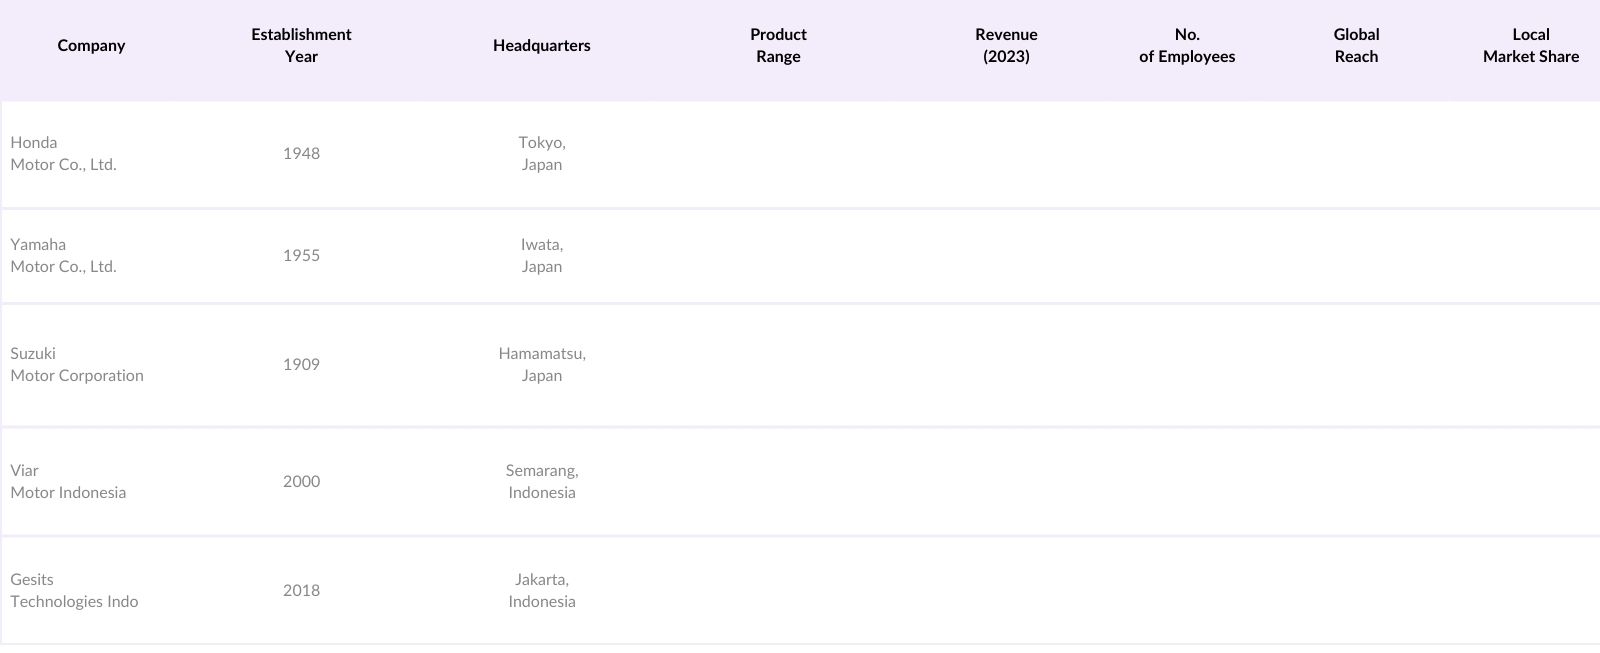Click the 2018 establishment year cell
The height and width of the screenshot is (653, 1600).
click(301, 591)
